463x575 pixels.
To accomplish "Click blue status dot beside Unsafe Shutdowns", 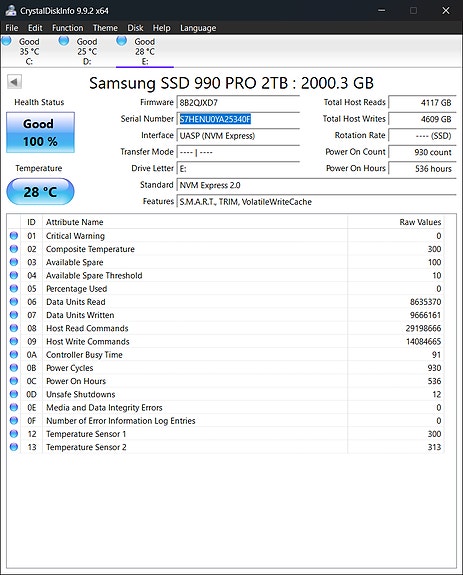I will (x=14, y=394).
